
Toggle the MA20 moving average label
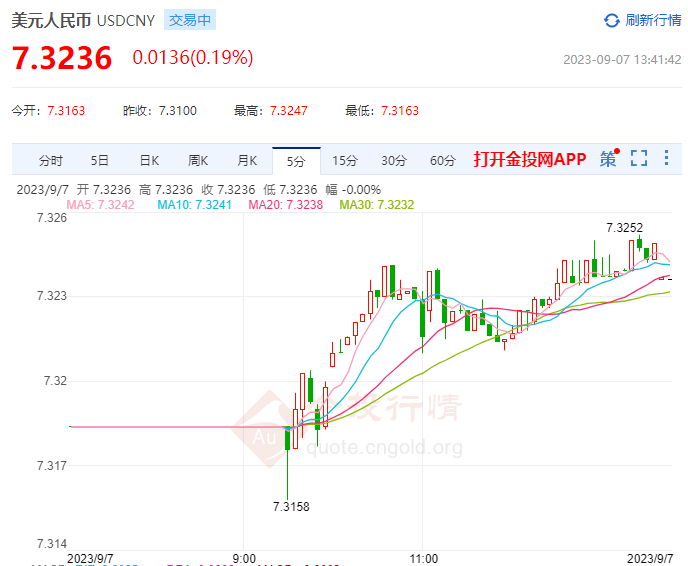(286, 205)
